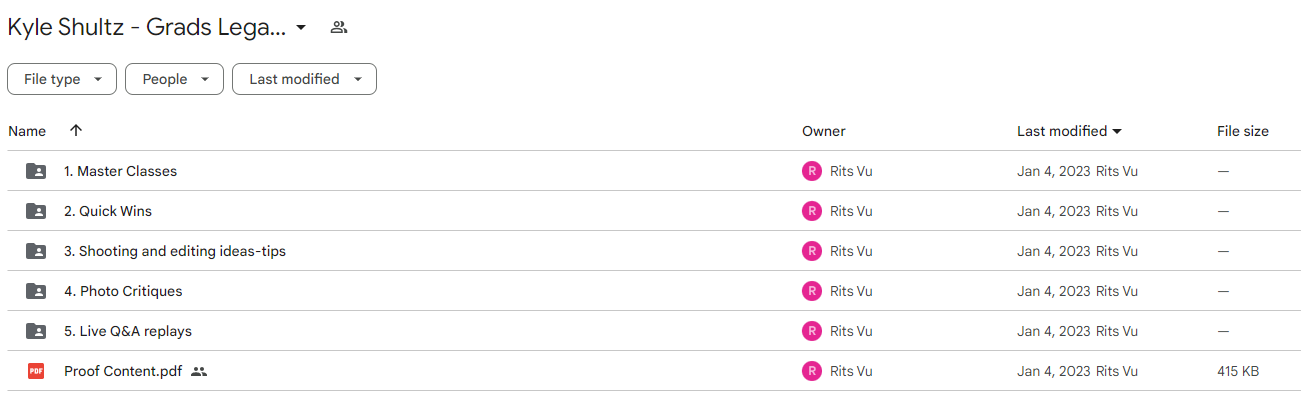
Task: Click the shared people icon beside the folder title
Action: pos(339,28)
